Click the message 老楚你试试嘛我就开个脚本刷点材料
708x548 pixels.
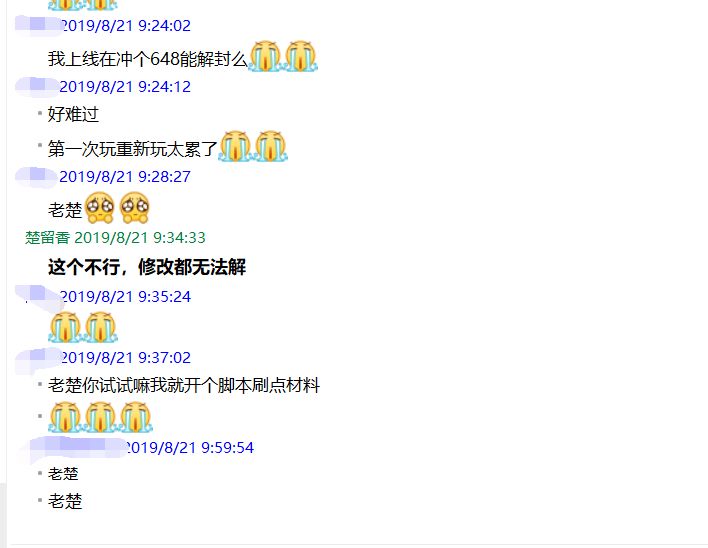click(184, 385)
